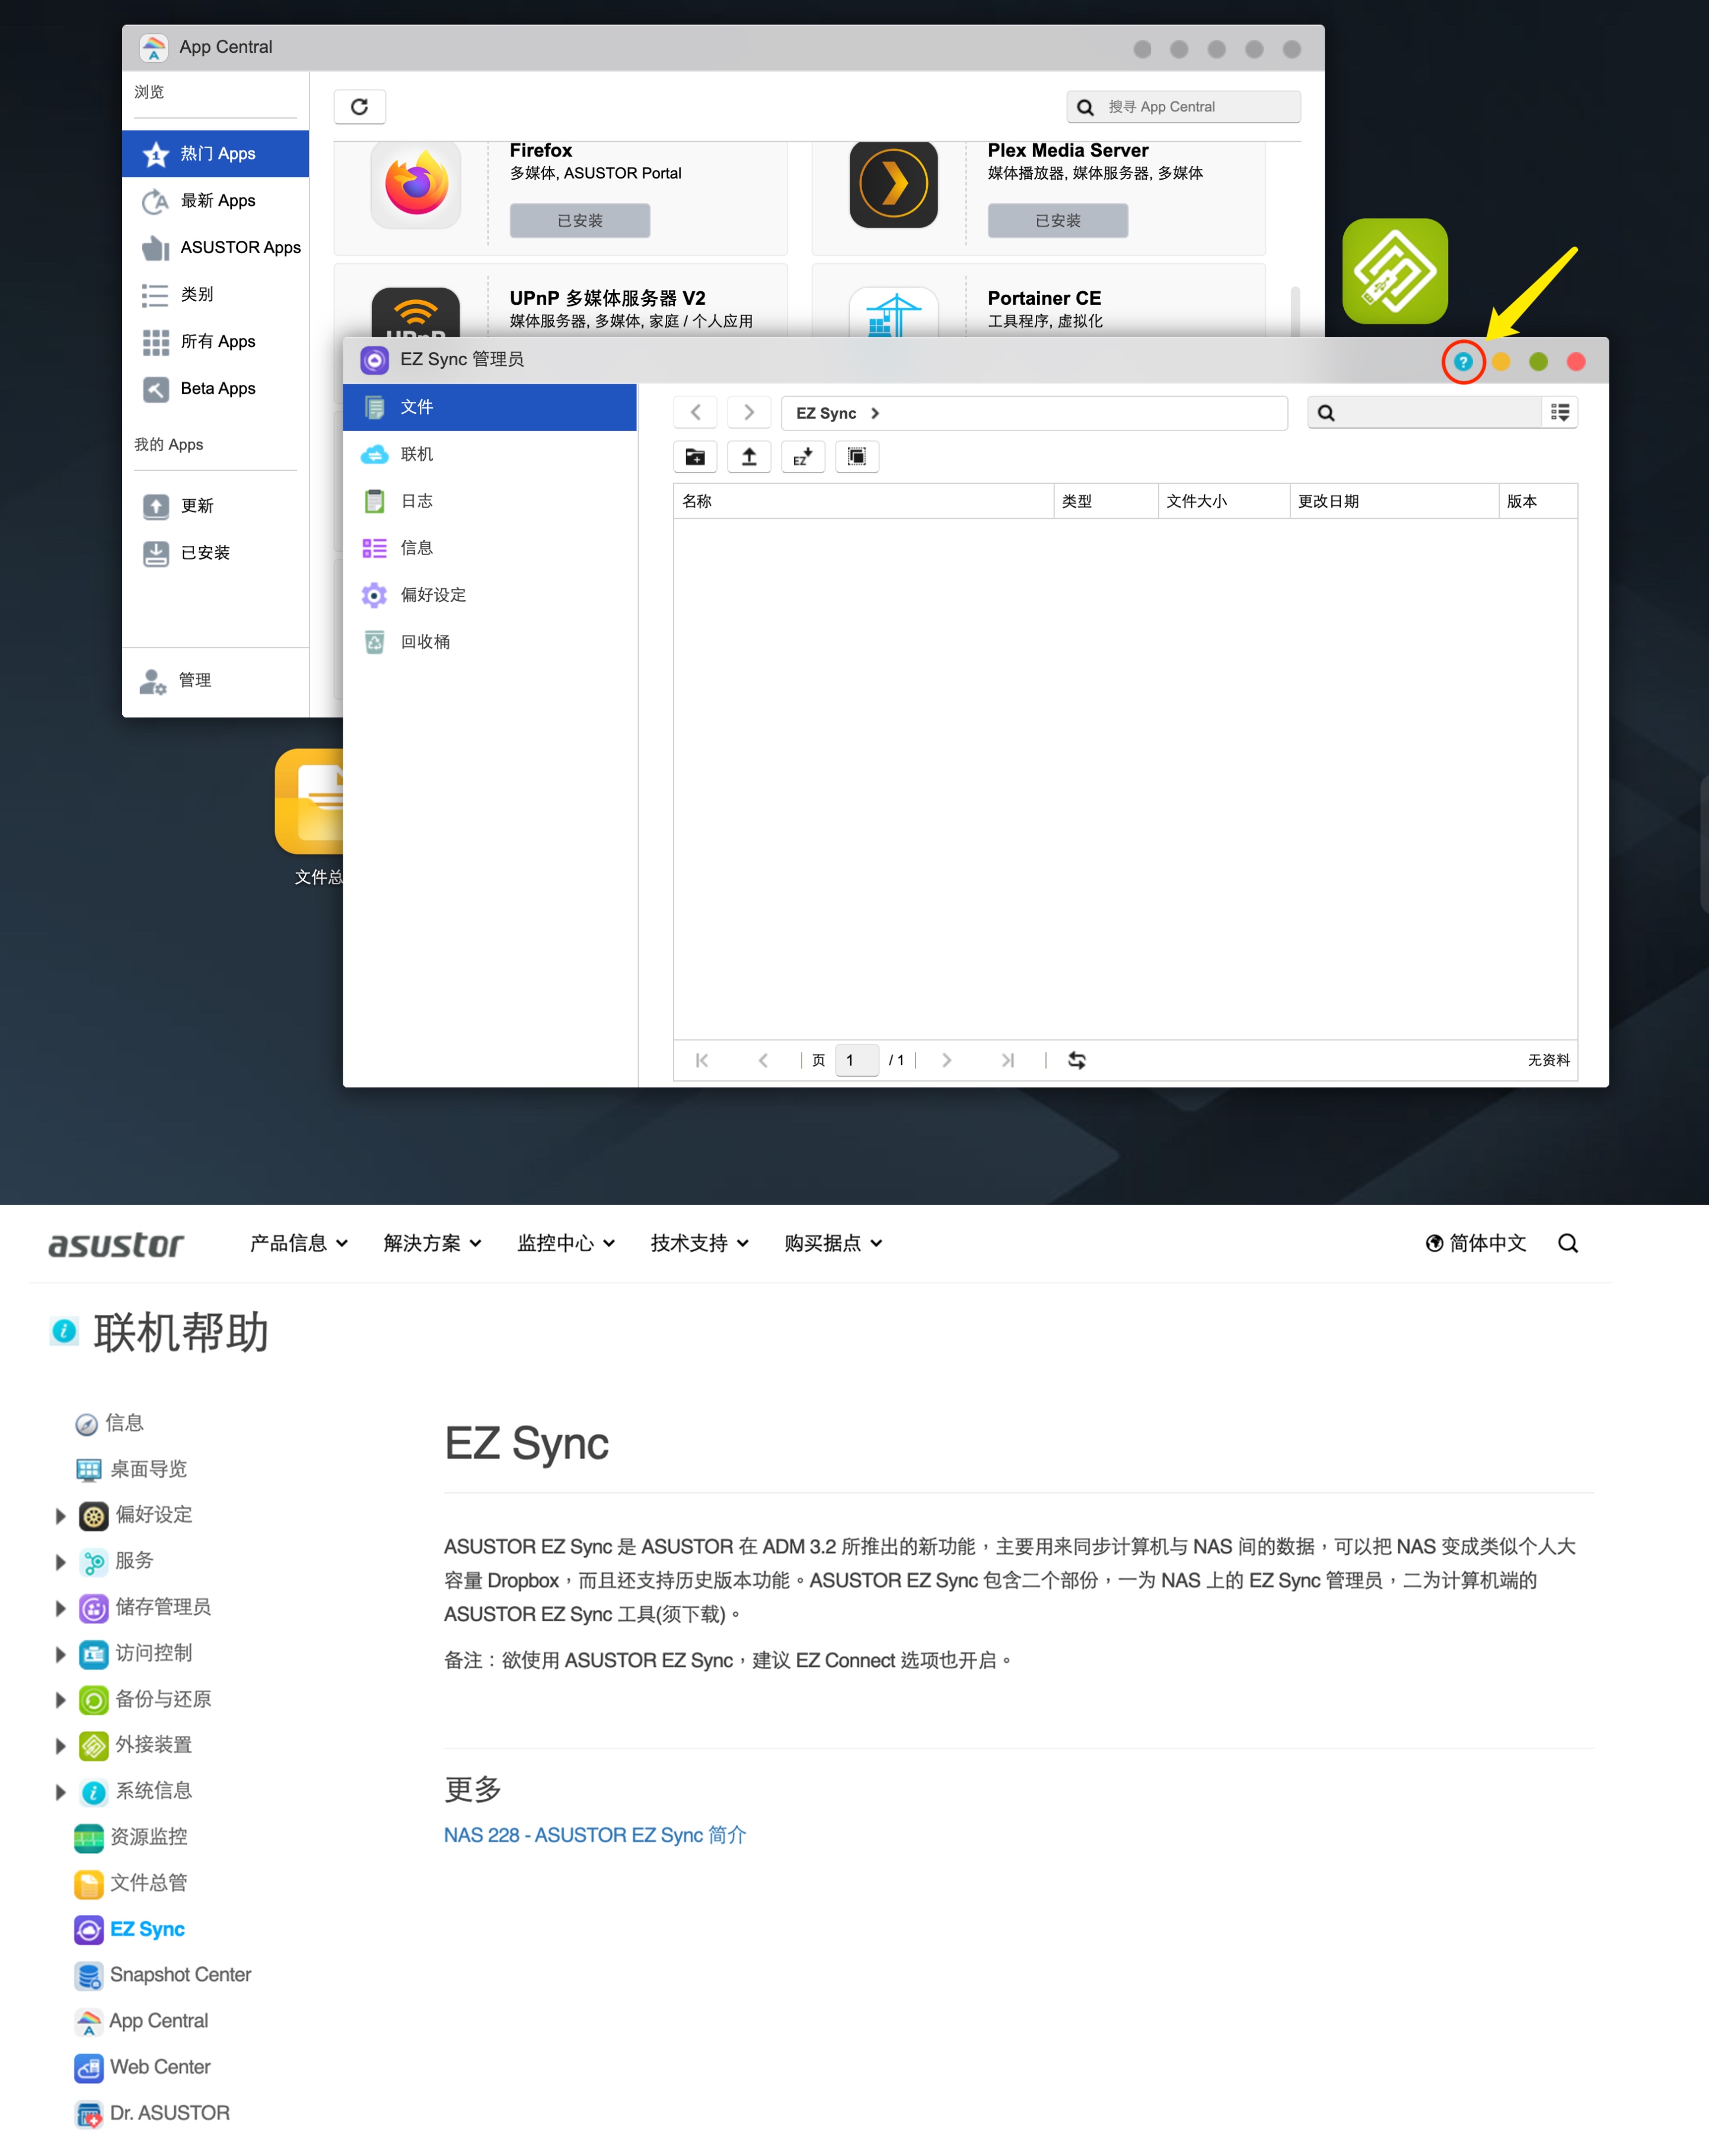Viewport: 1709px width, 2156px height.
Task: Click the refresh icon in App Central
Action: click(360, 106)
